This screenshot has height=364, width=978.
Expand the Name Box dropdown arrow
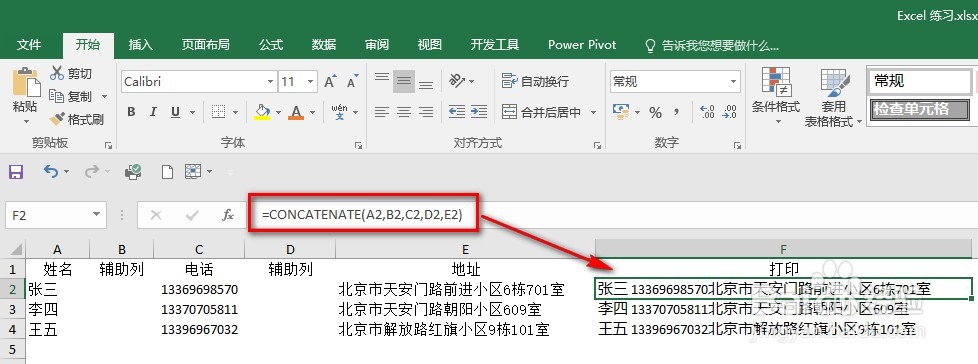point(96,215)
